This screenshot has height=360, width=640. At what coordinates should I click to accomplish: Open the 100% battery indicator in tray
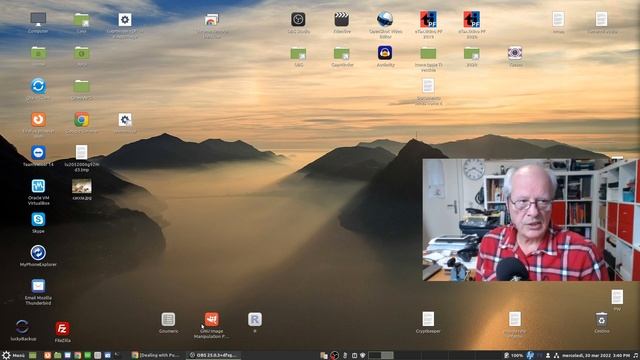513,356
